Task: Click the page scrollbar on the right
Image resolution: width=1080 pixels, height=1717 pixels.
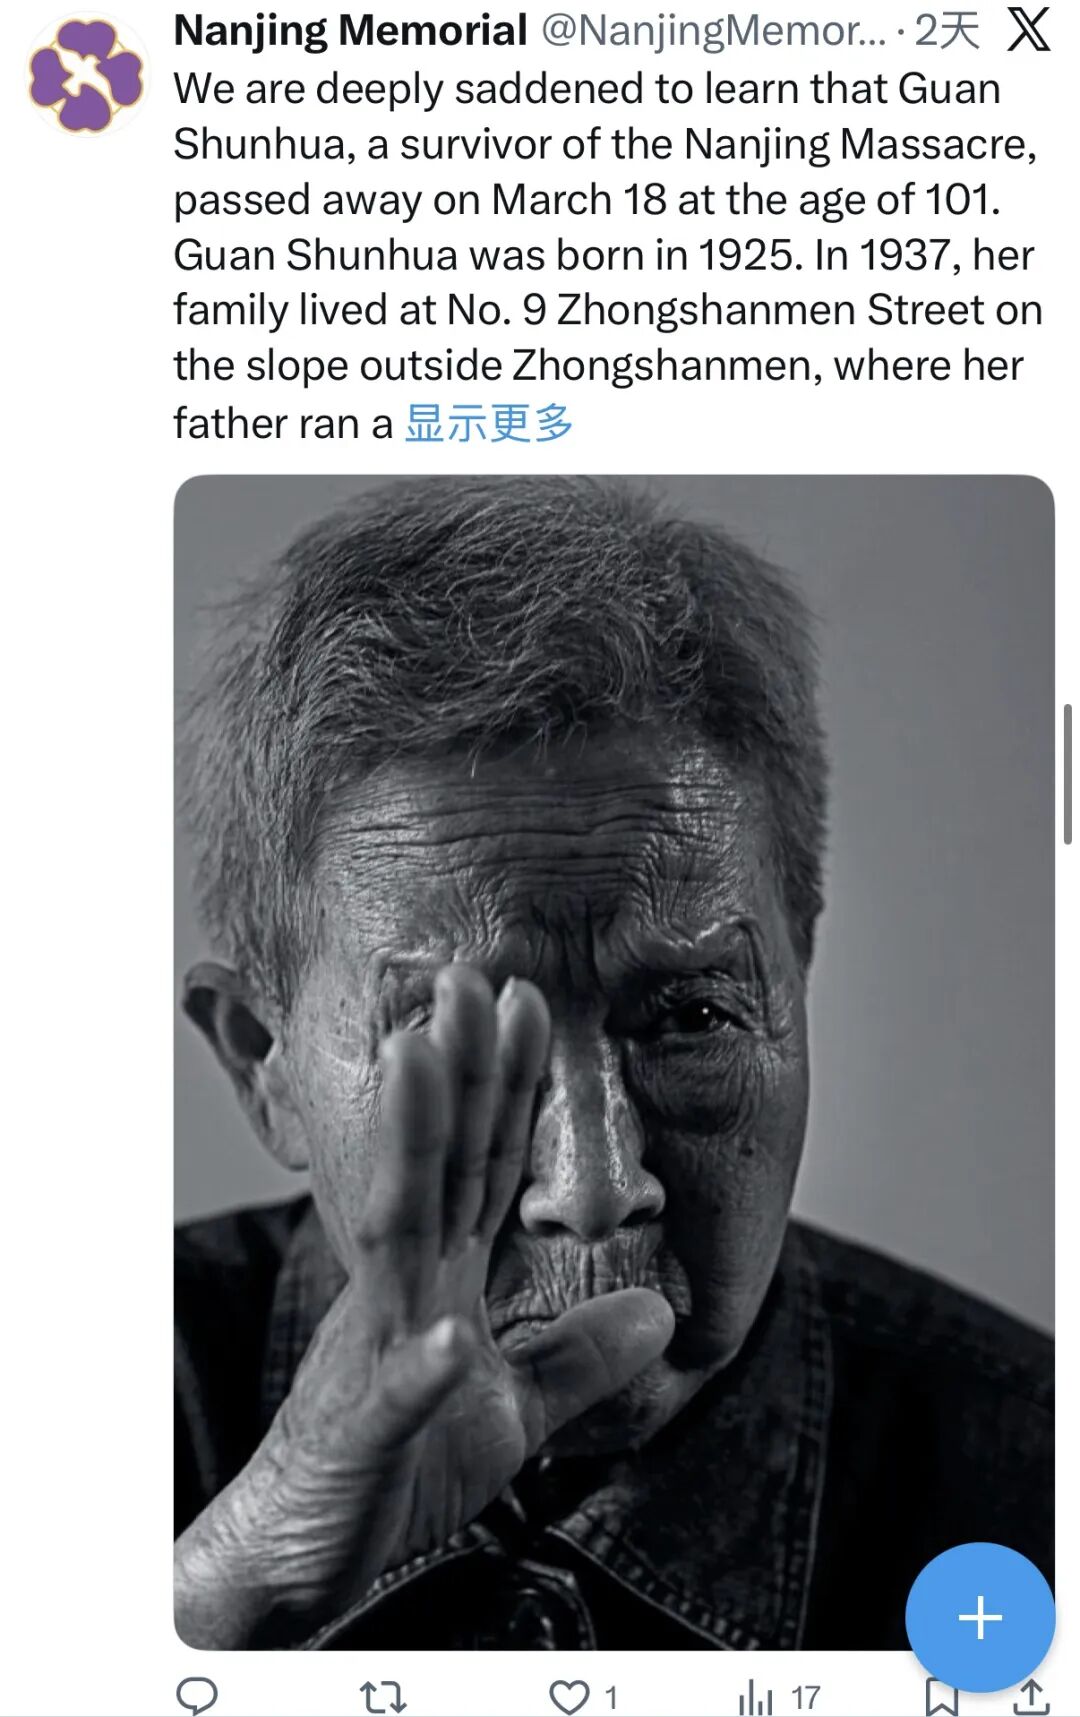Action: [1067, 775]
